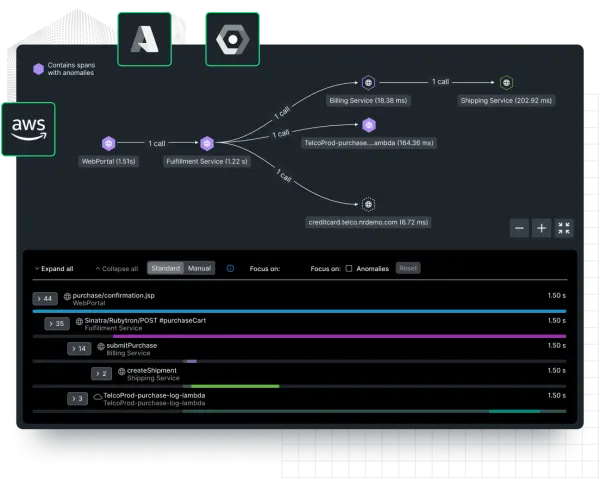Select the Fulfillment Service node icon
Image resolution: width=600 pixels, height=490 pixels.
pyautogui.click(x=207, y=143)
